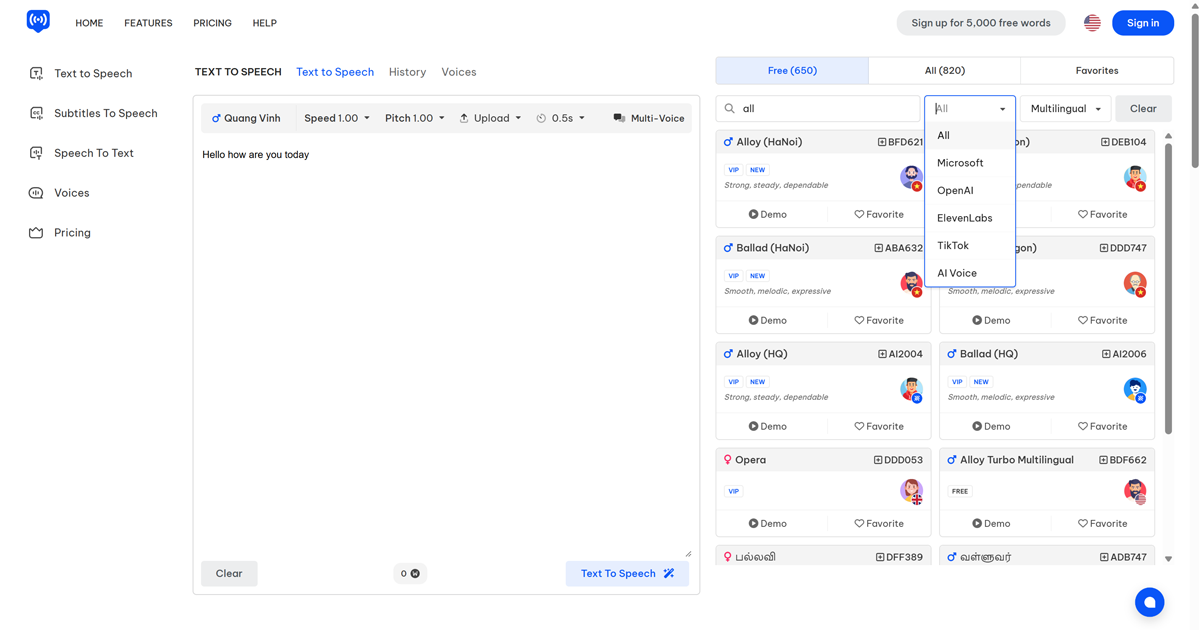Click the Alloy (HaNoi) voice avatar
Viewport: 1200px width, 630px height.
pyautogui.click(x=911, y=178)
